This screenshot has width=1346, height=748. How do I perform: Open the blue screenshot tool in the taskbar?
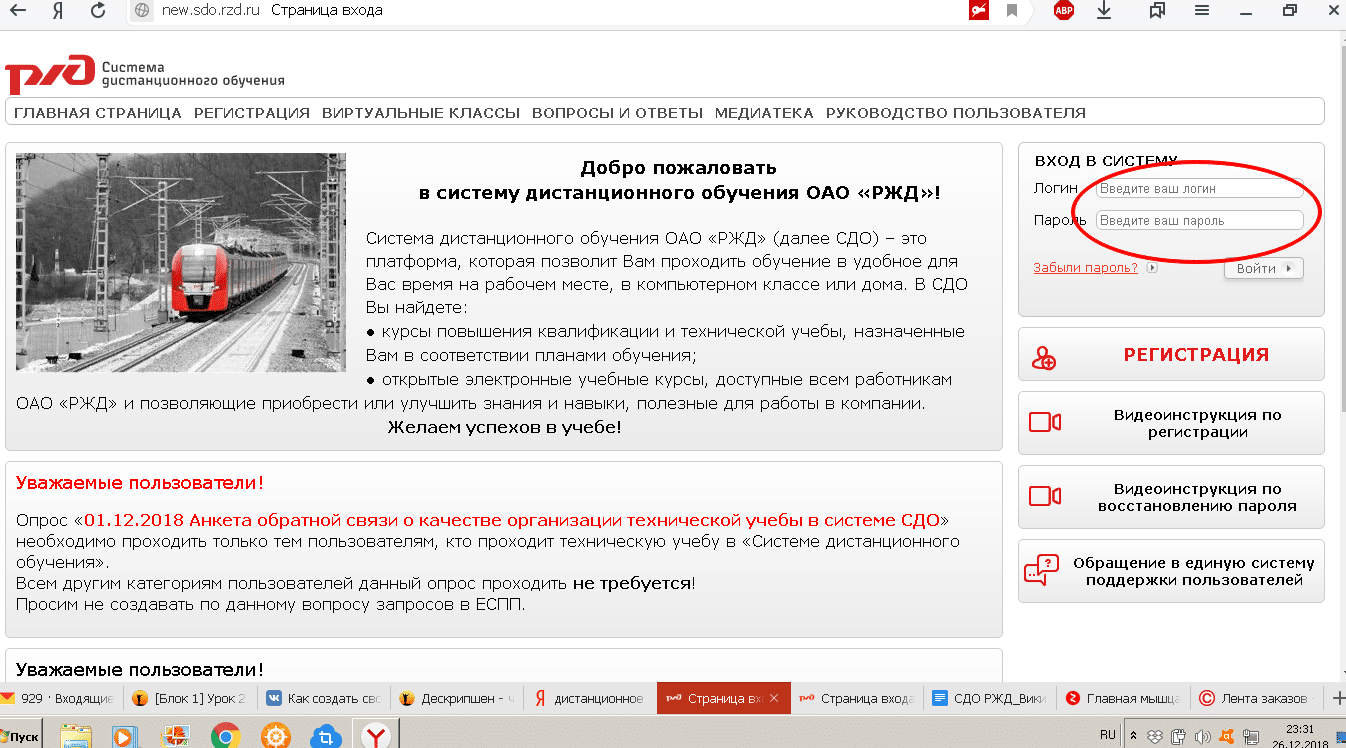point(325,738)
